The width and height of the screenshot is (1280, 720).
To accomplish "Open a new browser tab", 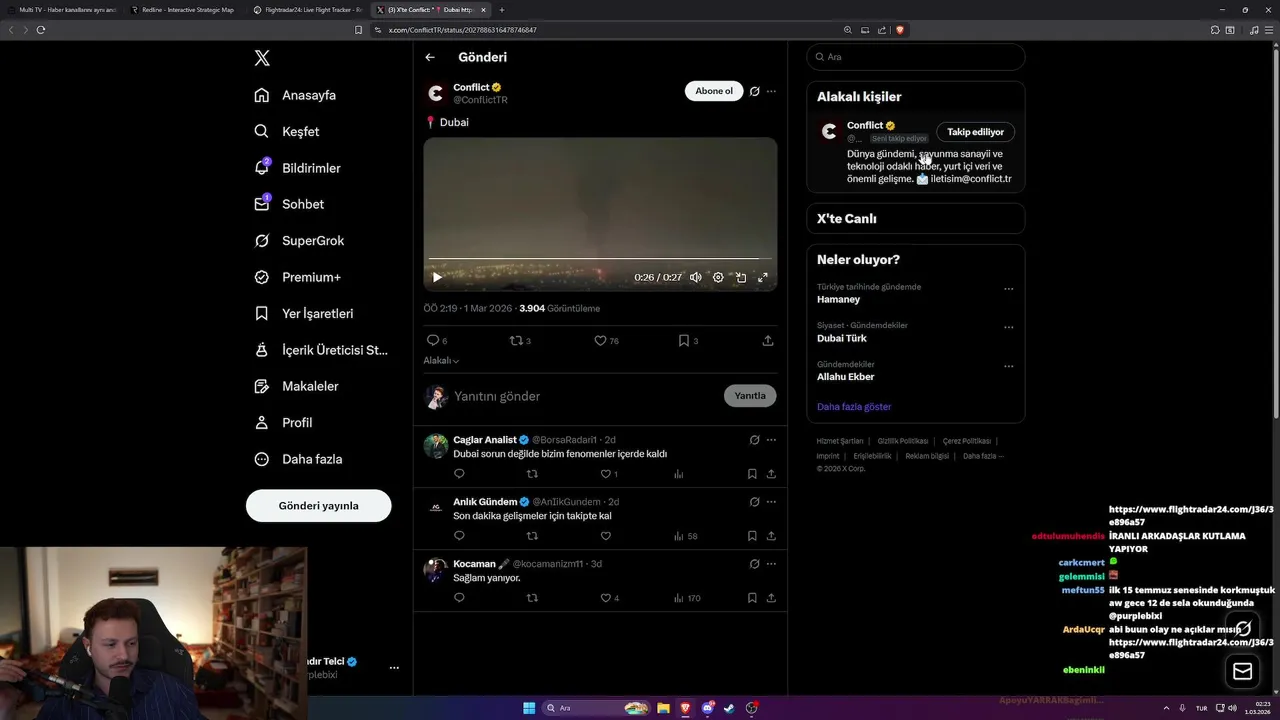I will (x=502, y=10).
